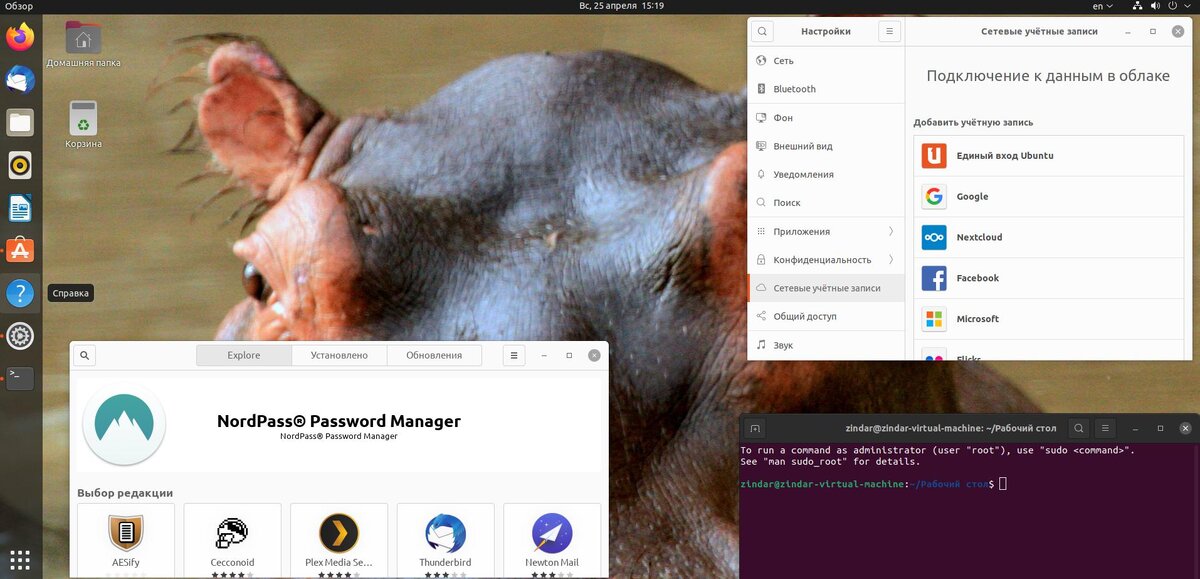Screen dimensions: 1200x579
Task: Open the Help (Справка) dock icon
Action: 20,293
